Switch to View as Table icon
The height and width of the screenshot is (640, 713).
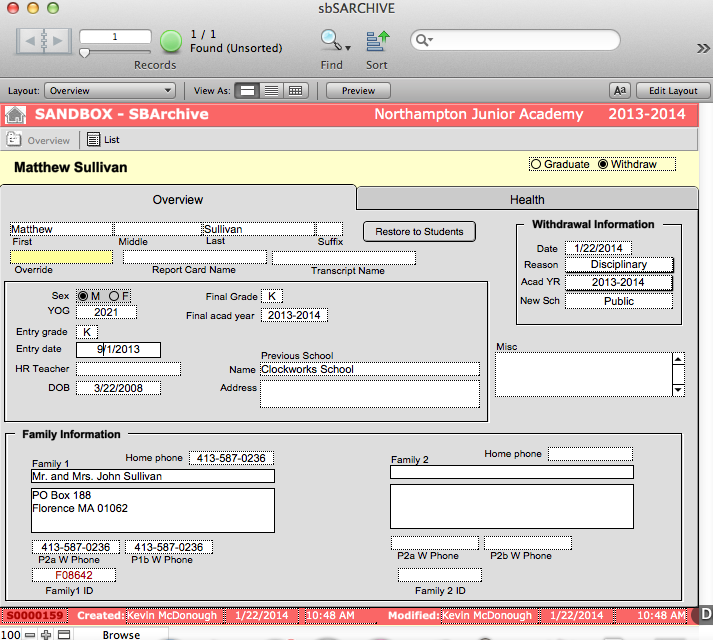click(295, 90)
